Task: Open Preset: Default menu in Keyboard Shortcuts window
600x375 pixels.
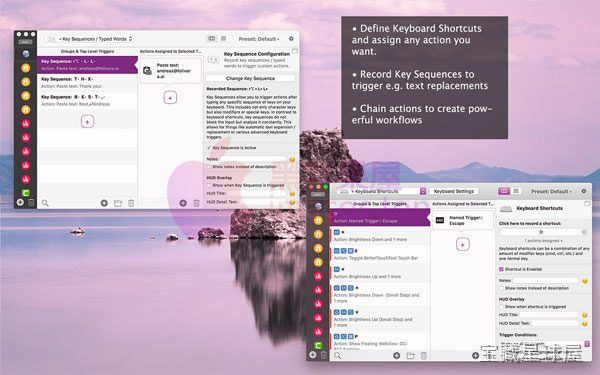Action: pyautogui.click(x=551, y=191)
